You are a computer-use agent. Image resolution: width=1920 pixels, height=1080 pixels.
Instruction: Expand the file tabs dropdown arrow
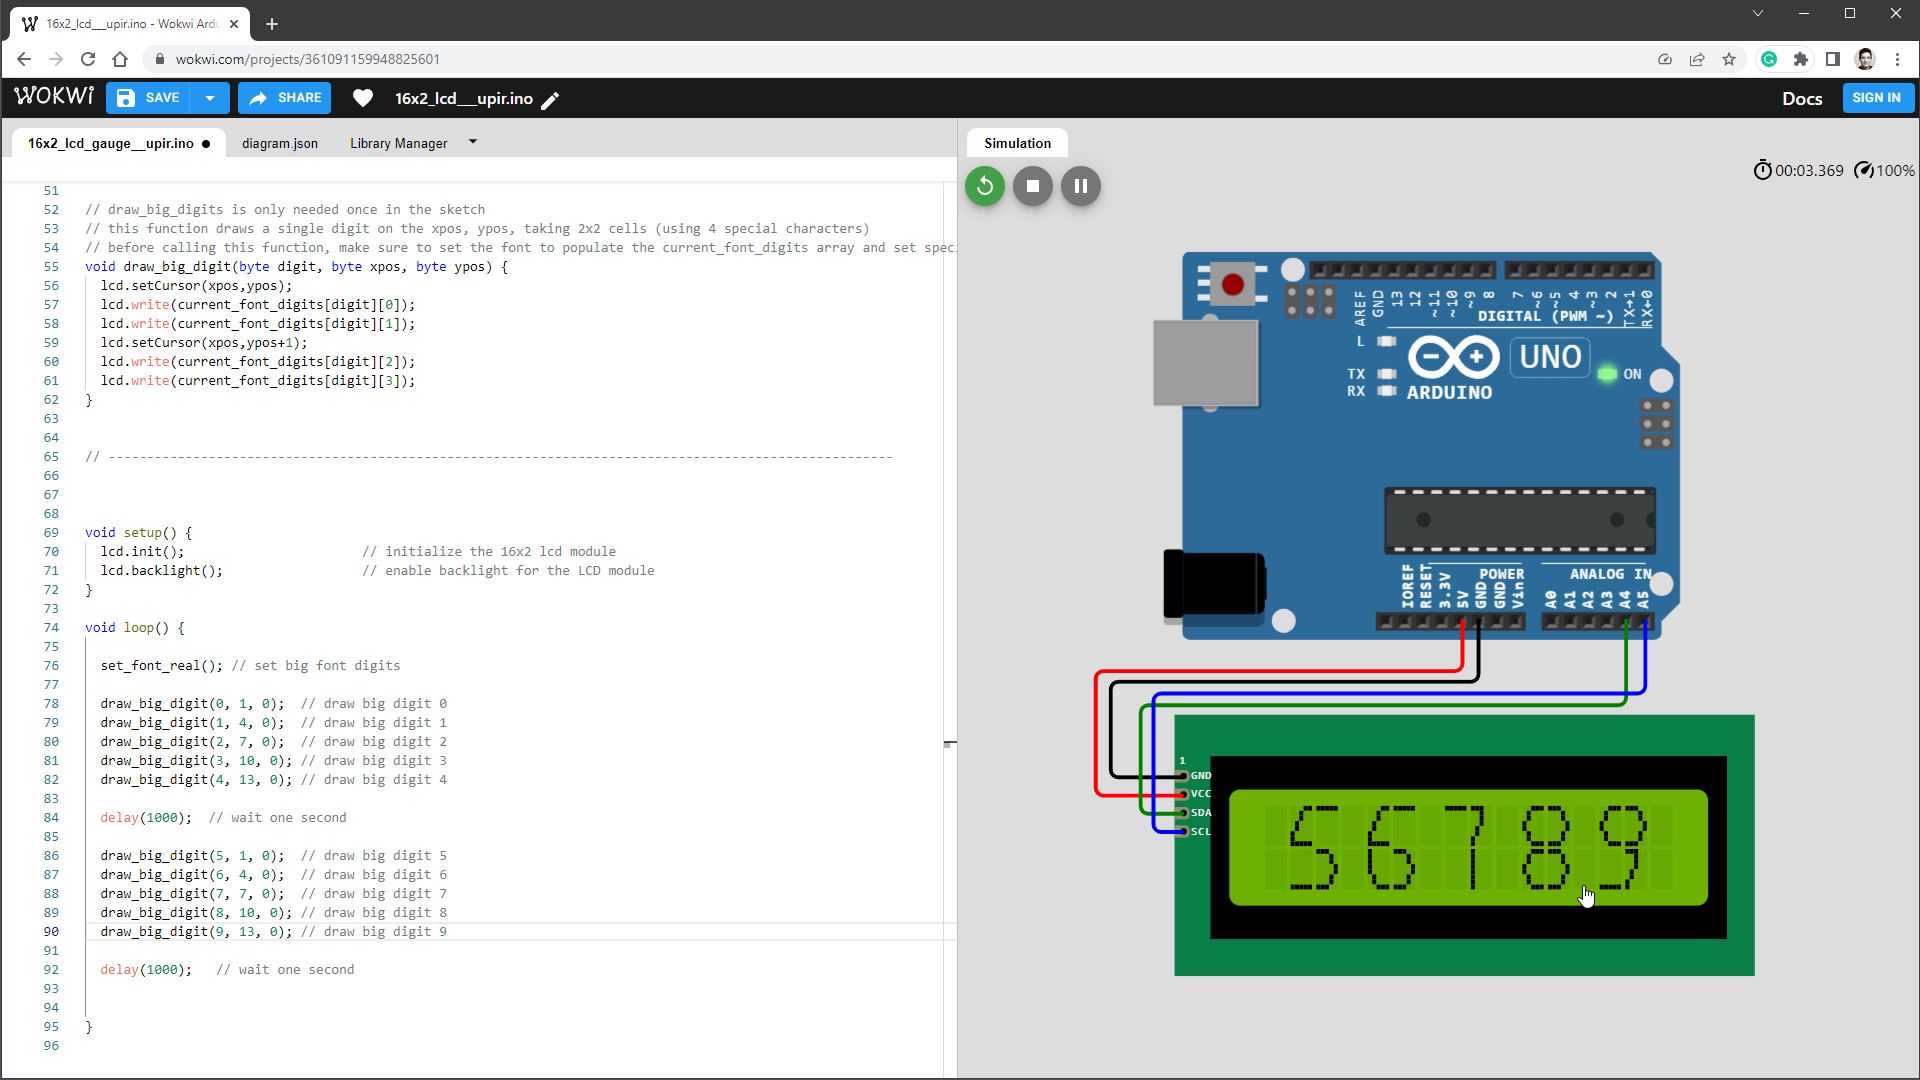[473, 143]
